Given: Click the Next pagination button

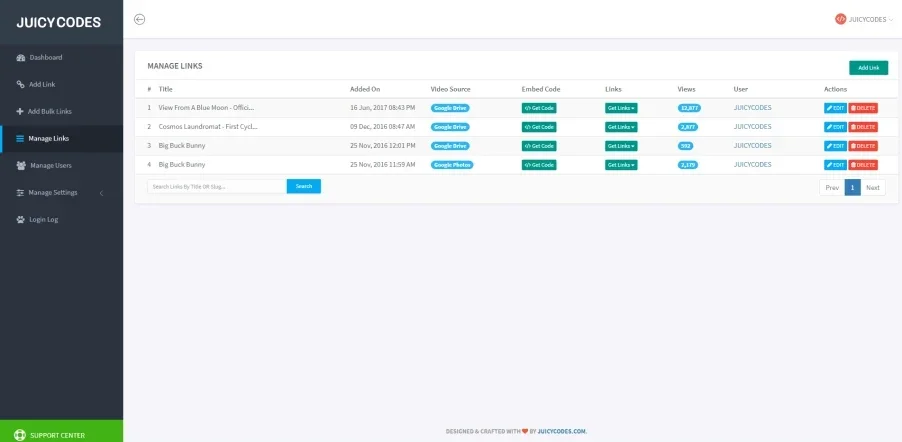Looking at the screenshot, I should (x=873, y=188).
